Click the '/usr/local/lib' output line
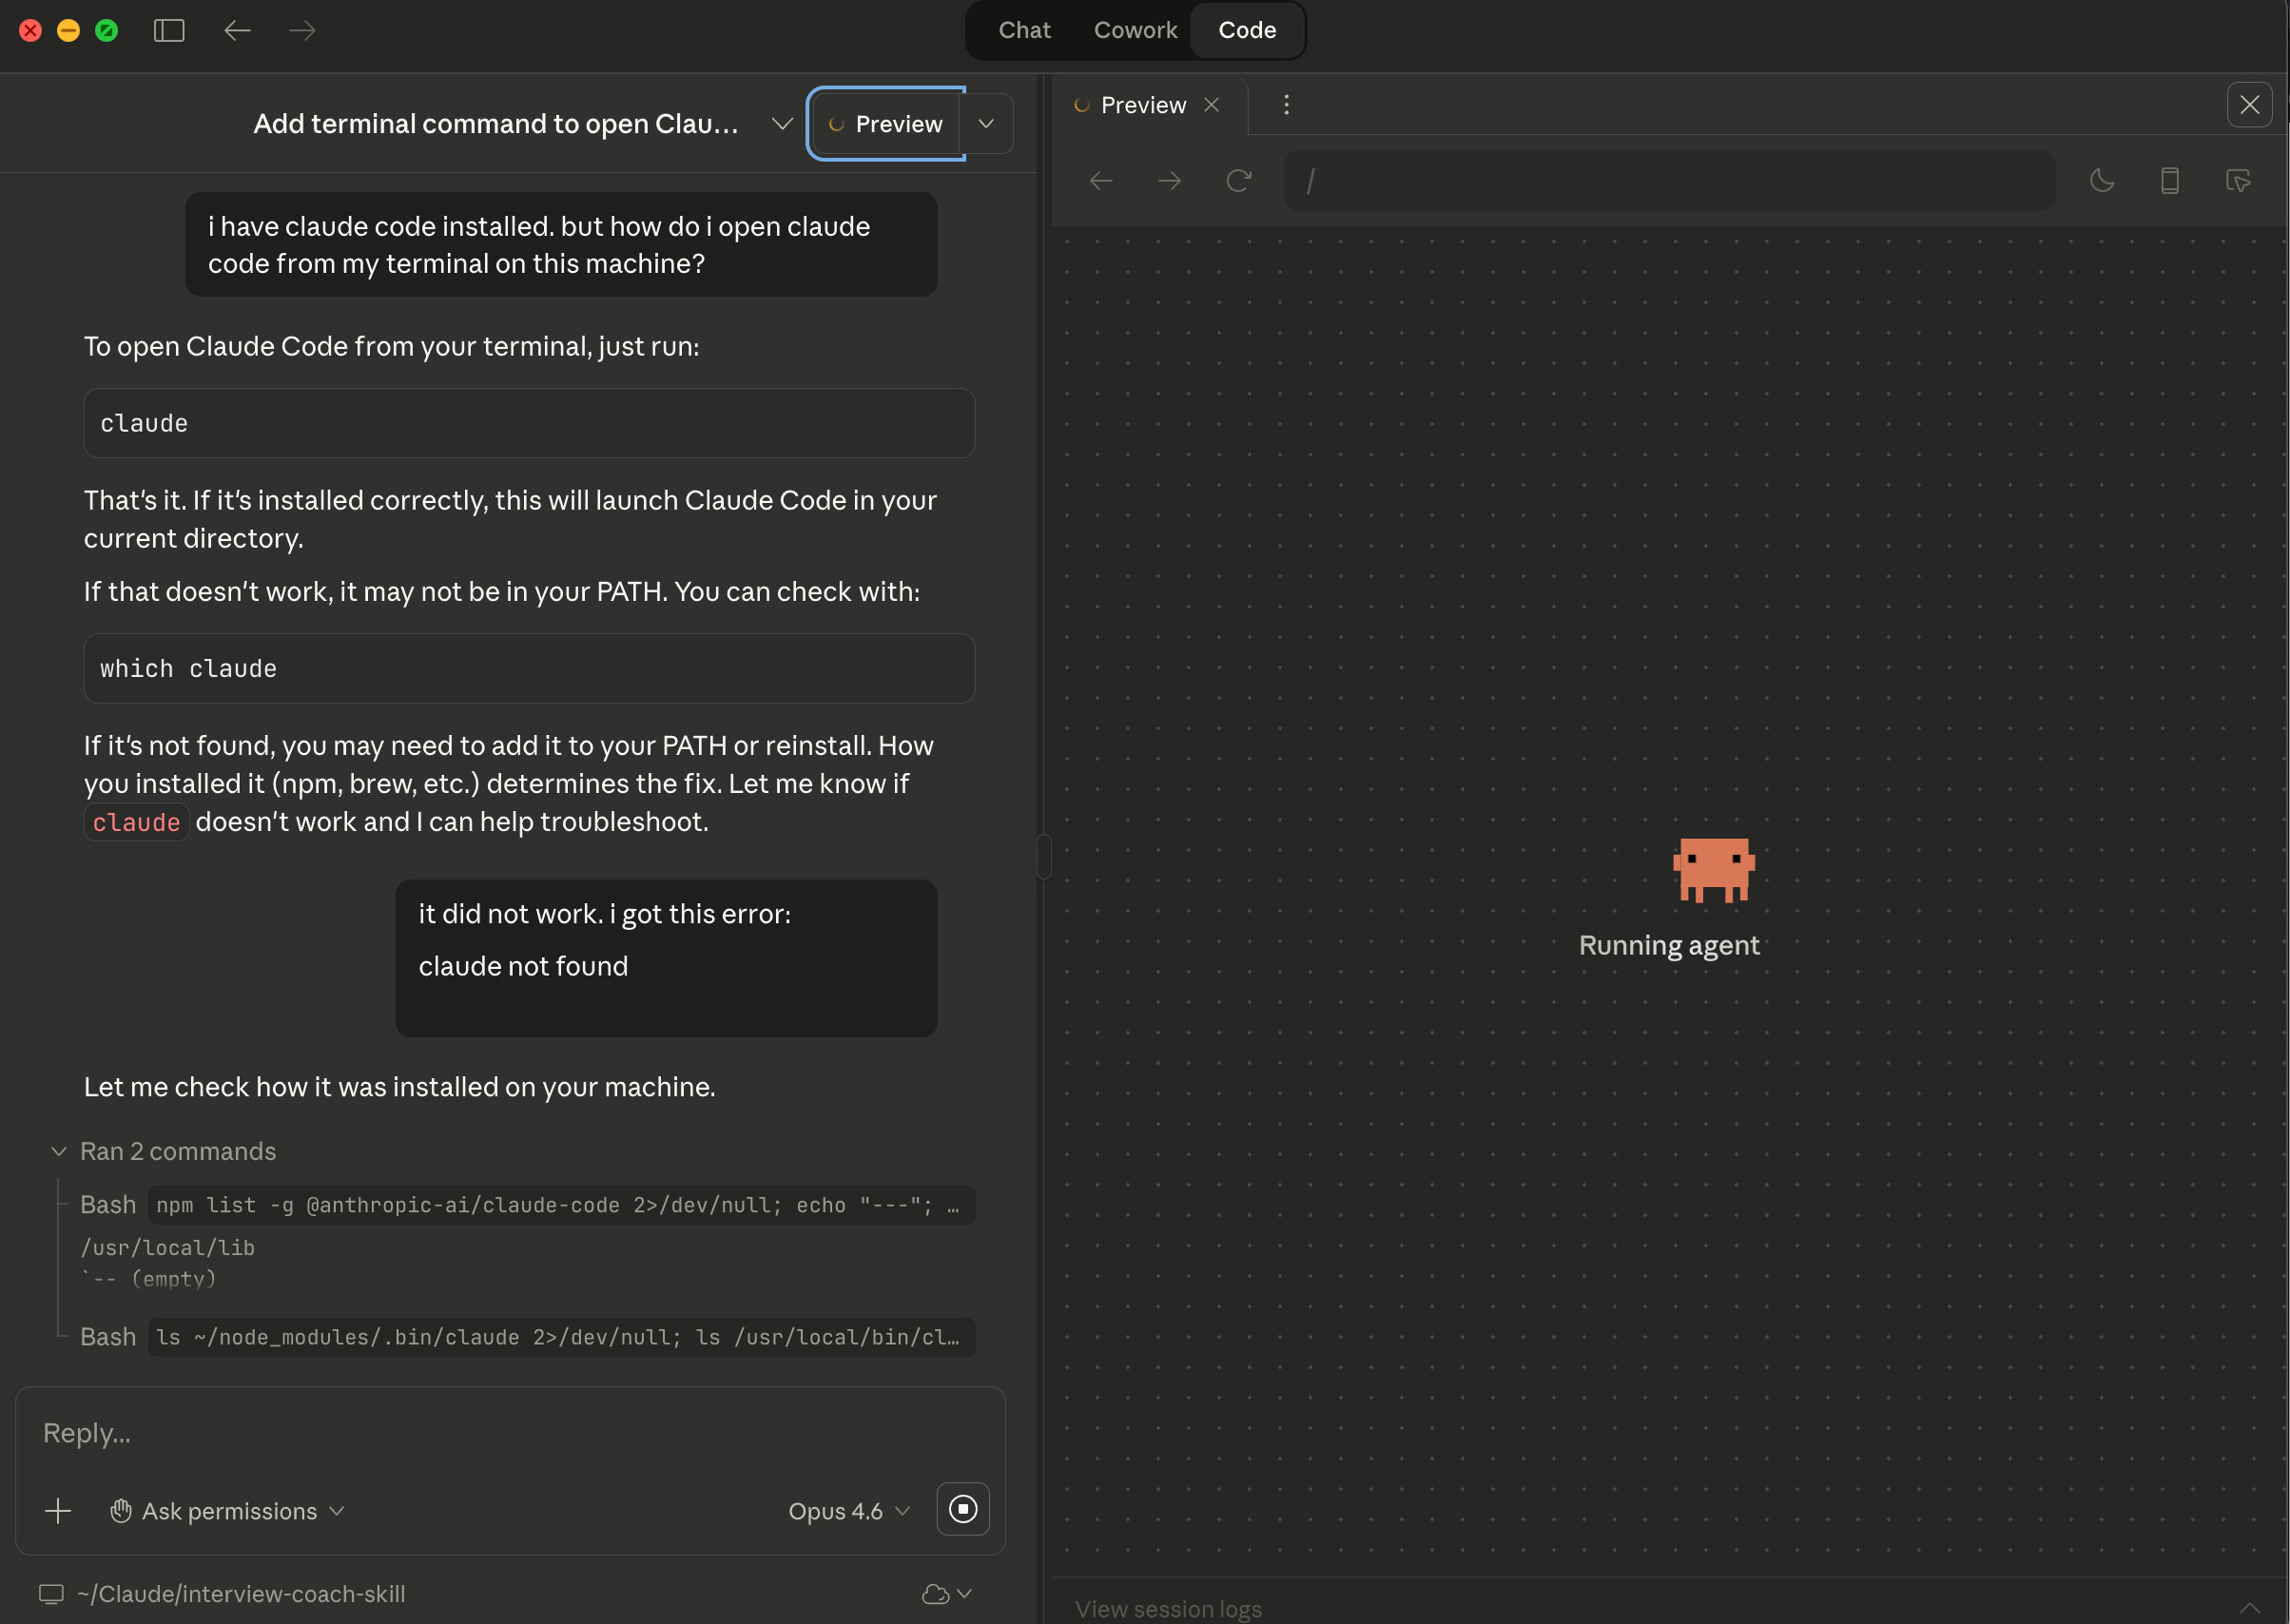The height and width of the screenshot is (1624, 2290). click(x=168, y=1248)
